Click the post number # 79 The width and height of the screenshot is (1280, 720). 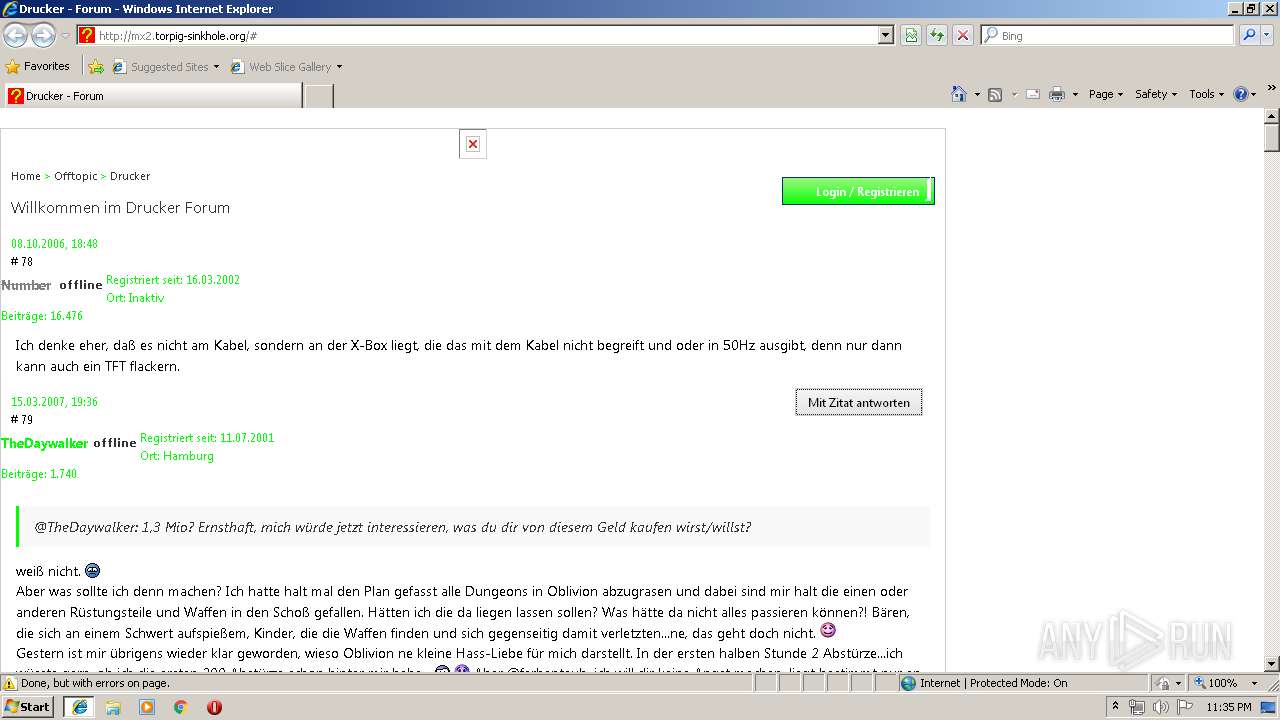pyautogui.click(x=22, y=420)
